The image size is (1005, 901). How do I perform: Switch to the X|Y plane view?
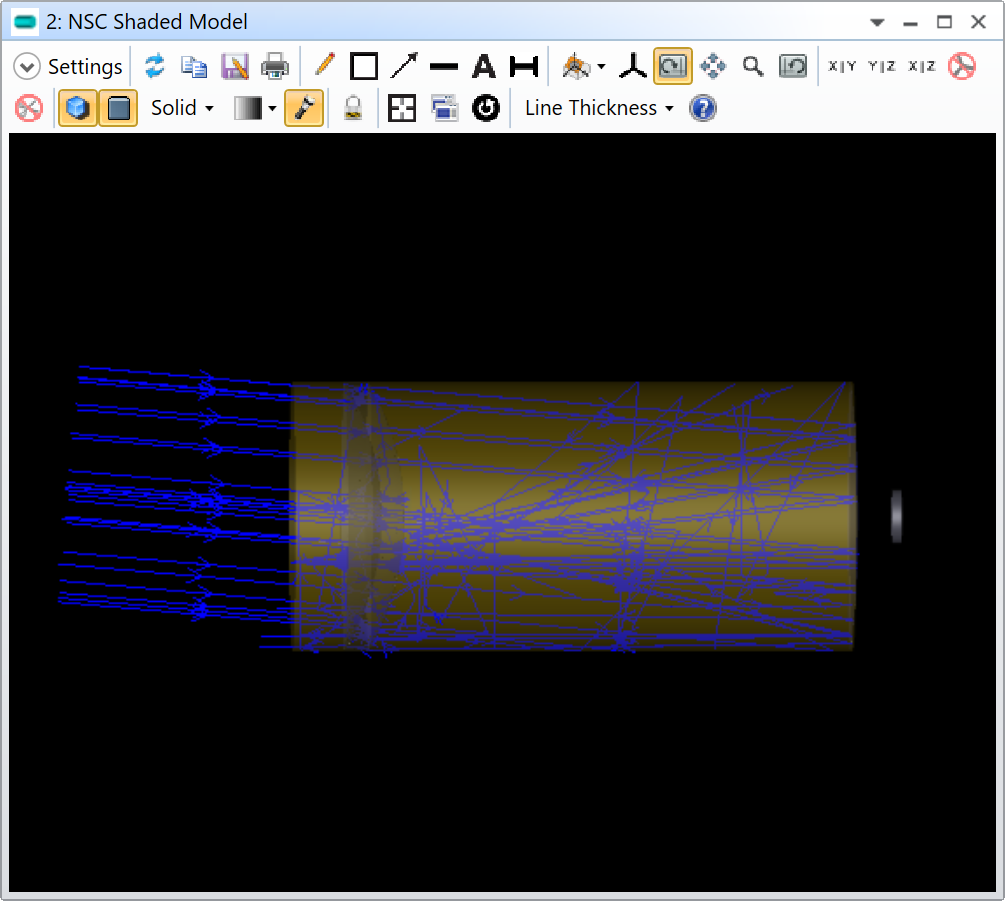pos(842,66)
